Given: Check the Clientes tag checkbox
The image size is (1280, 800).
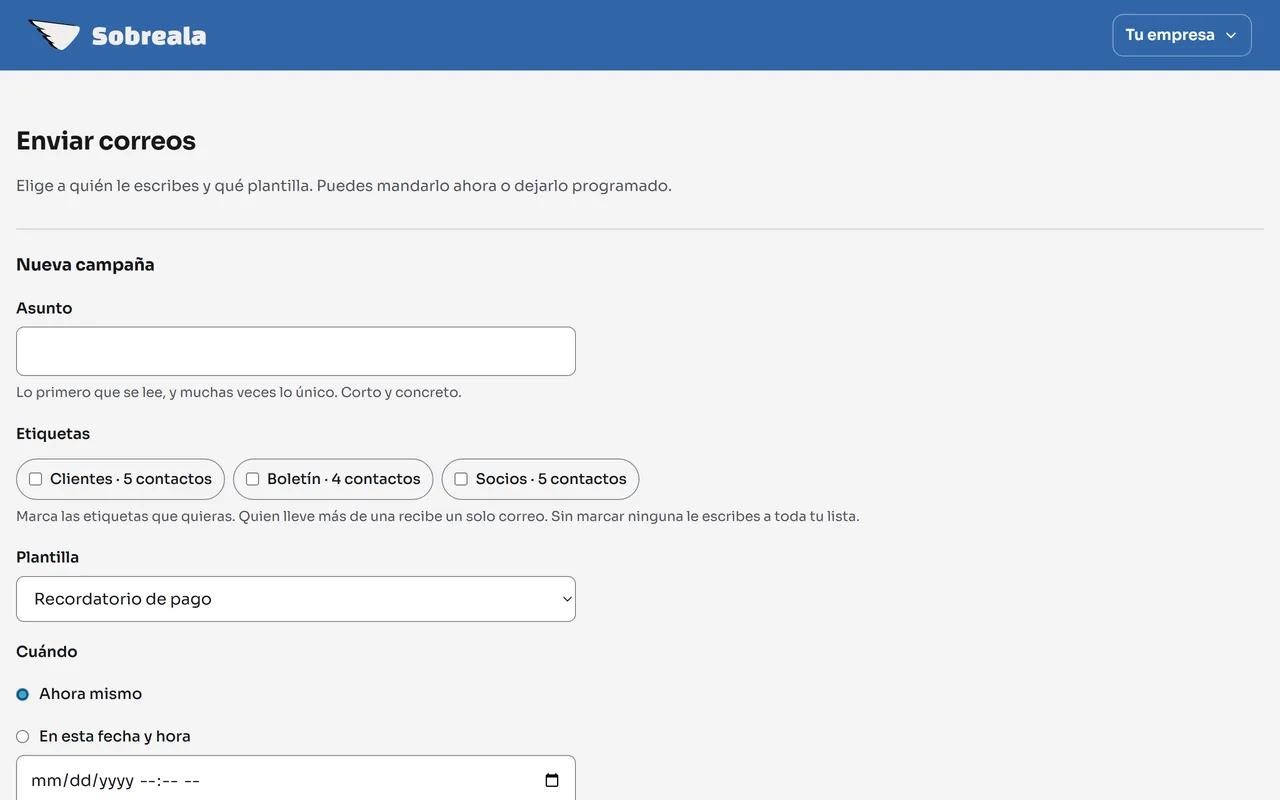Looking at the screenshot, I should 36,479.
